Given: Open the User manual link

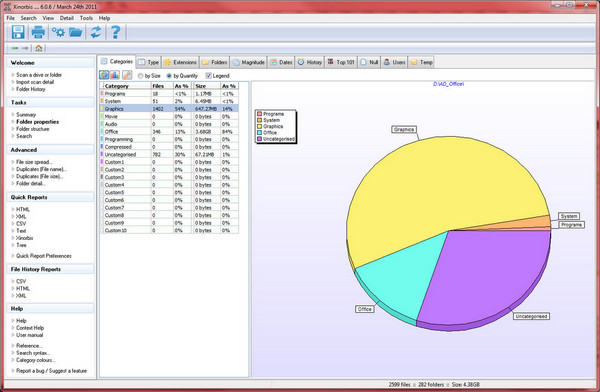Looking at the screenshot, I should pyautogui.click(x=29, y=335).
